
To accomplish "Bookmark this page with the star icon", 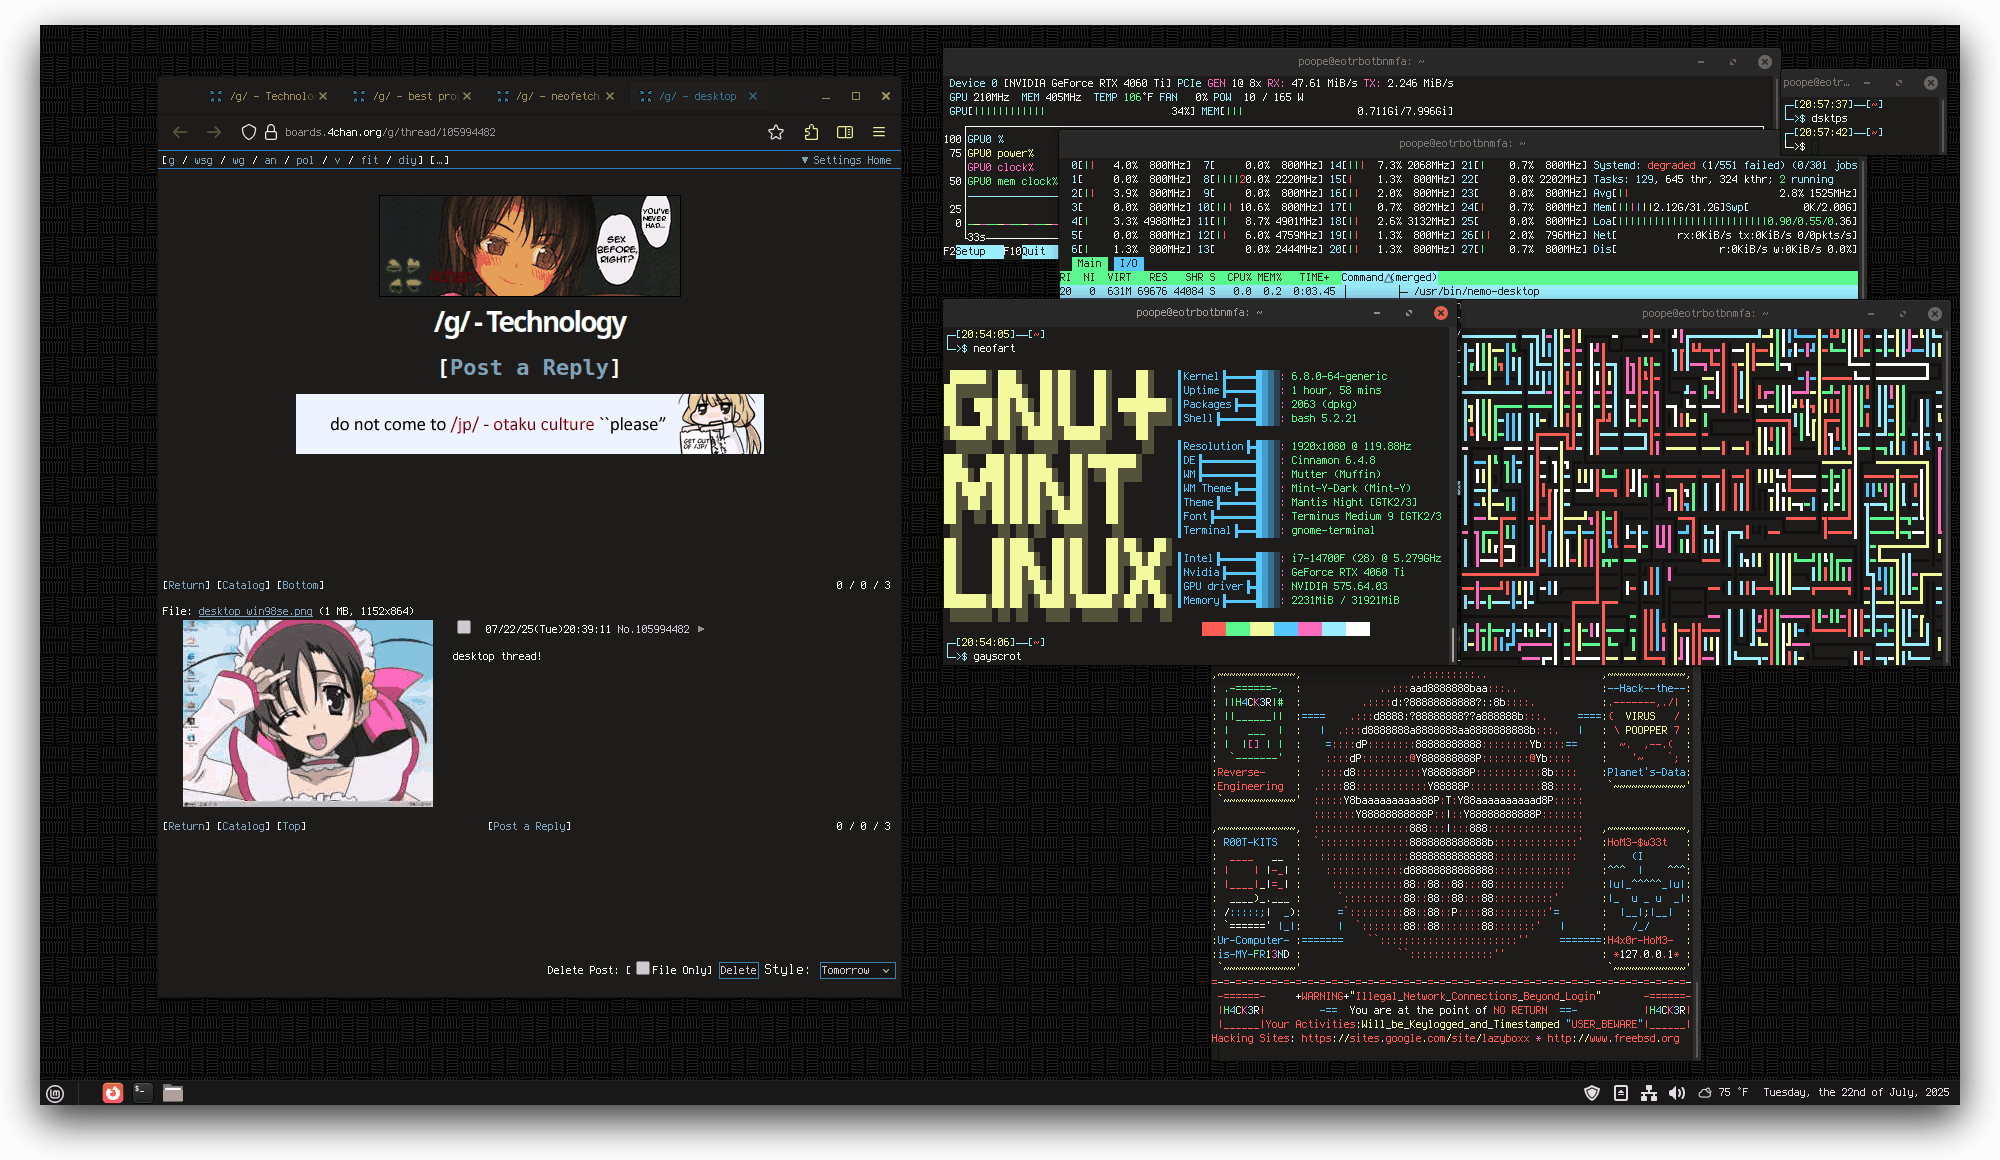I will (776, 132).
